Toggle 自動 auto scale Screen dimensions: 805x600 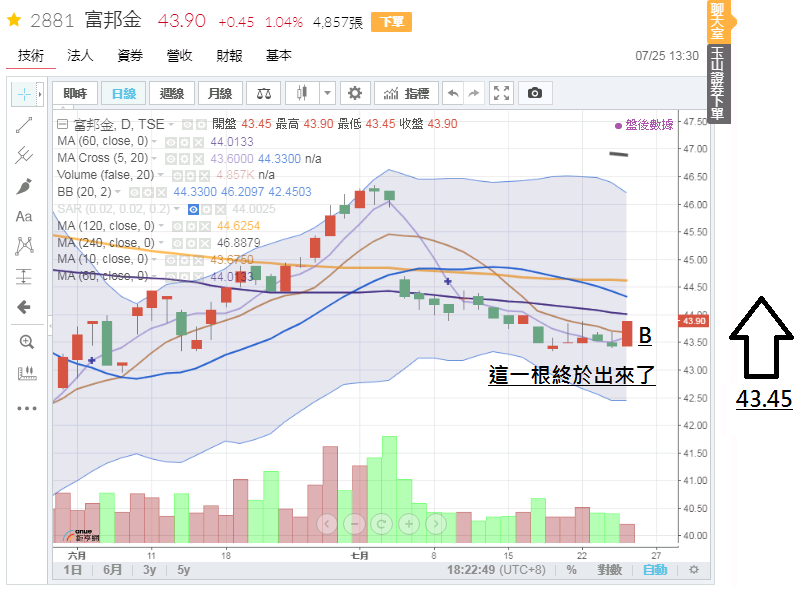pos(655,570)
